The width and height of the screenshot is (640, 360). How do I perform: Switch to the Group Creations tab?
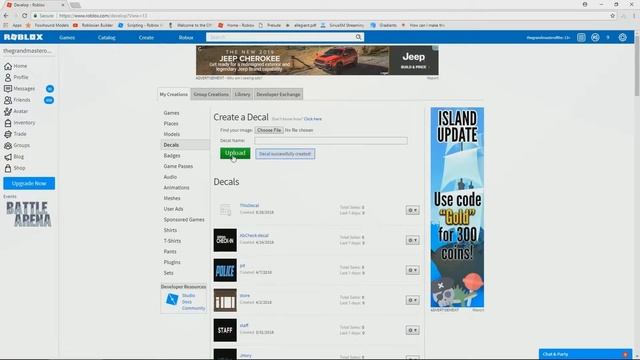(211, 94)
